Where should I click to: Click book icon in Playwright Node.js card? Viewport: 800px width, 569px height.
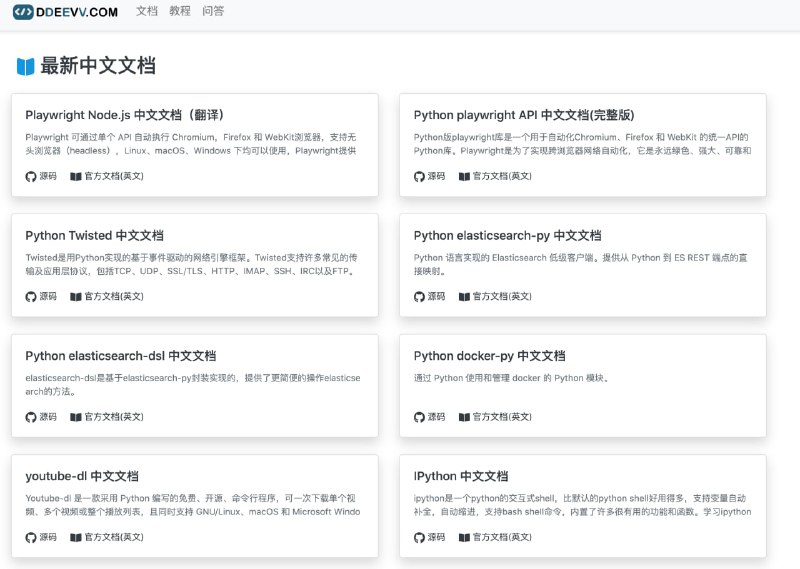click(76, 177)
